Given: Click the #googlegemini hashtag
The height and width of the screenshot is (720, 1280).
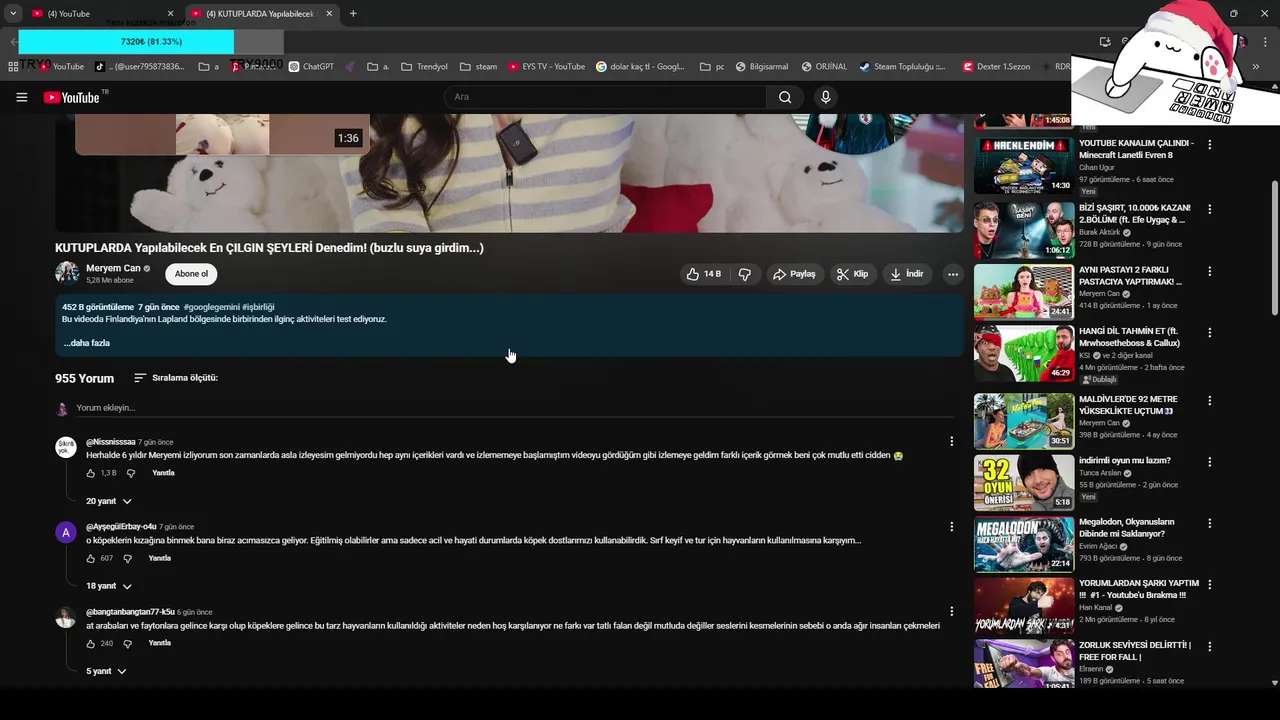Looking at the screenshot, I should click(212, 307).
